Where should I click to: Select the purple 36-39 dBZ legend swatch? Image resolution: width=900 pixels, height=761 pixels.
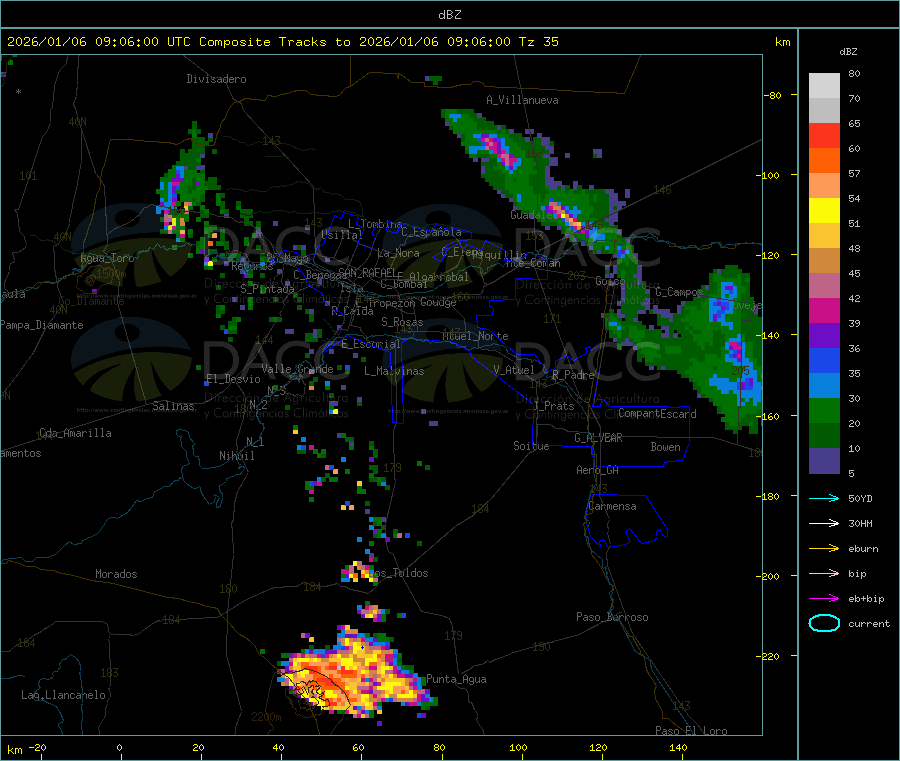click(x=824, y=336)
